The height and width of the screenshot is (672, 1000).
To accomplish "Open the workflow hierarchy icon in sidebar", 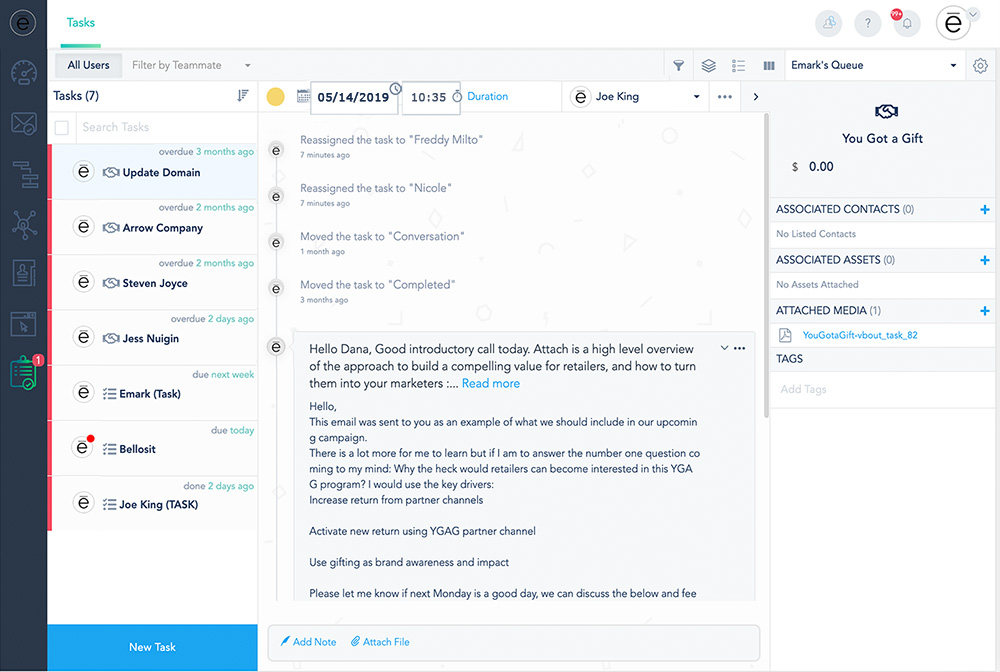I will click(26, 174).
